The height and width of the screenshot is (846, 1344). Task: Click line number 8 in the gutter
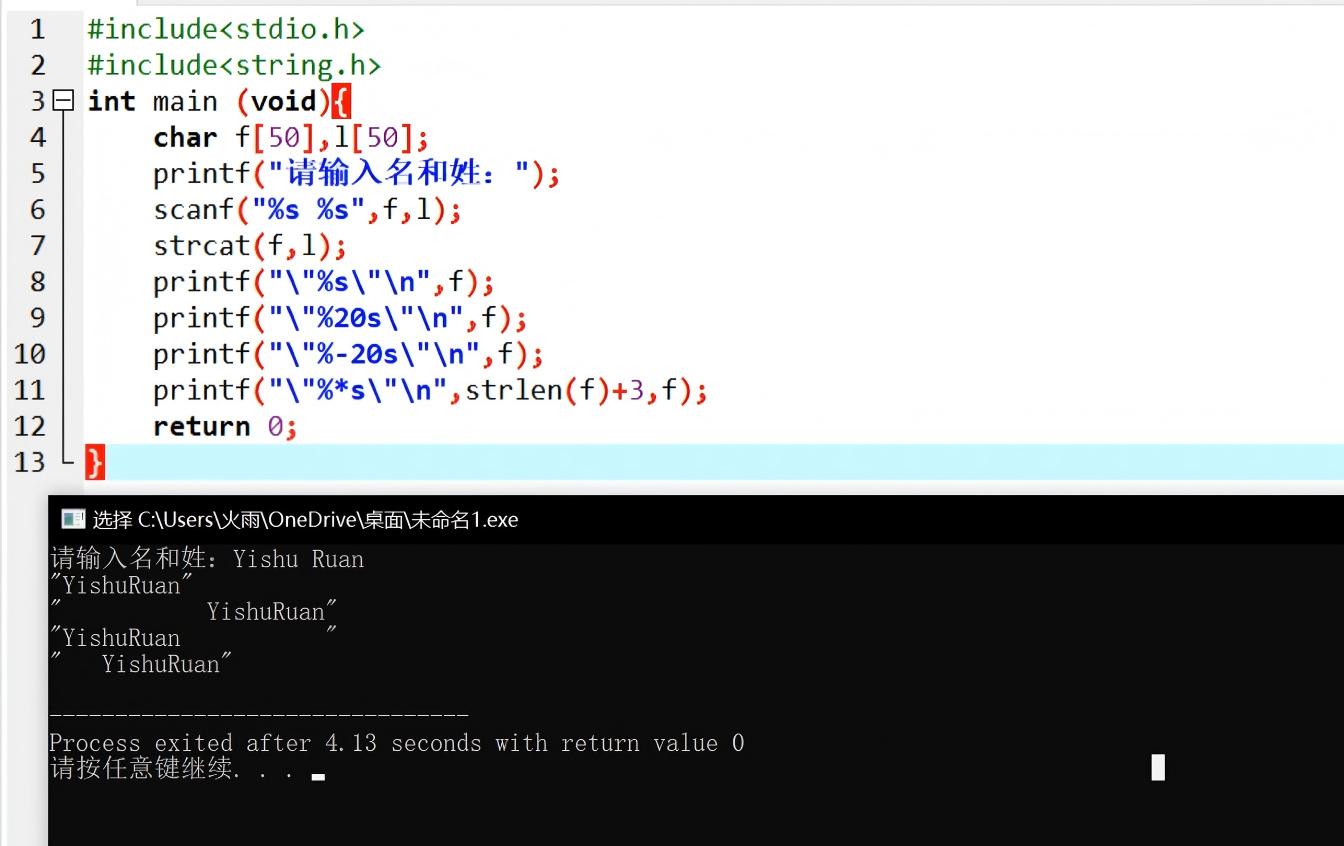37,281
